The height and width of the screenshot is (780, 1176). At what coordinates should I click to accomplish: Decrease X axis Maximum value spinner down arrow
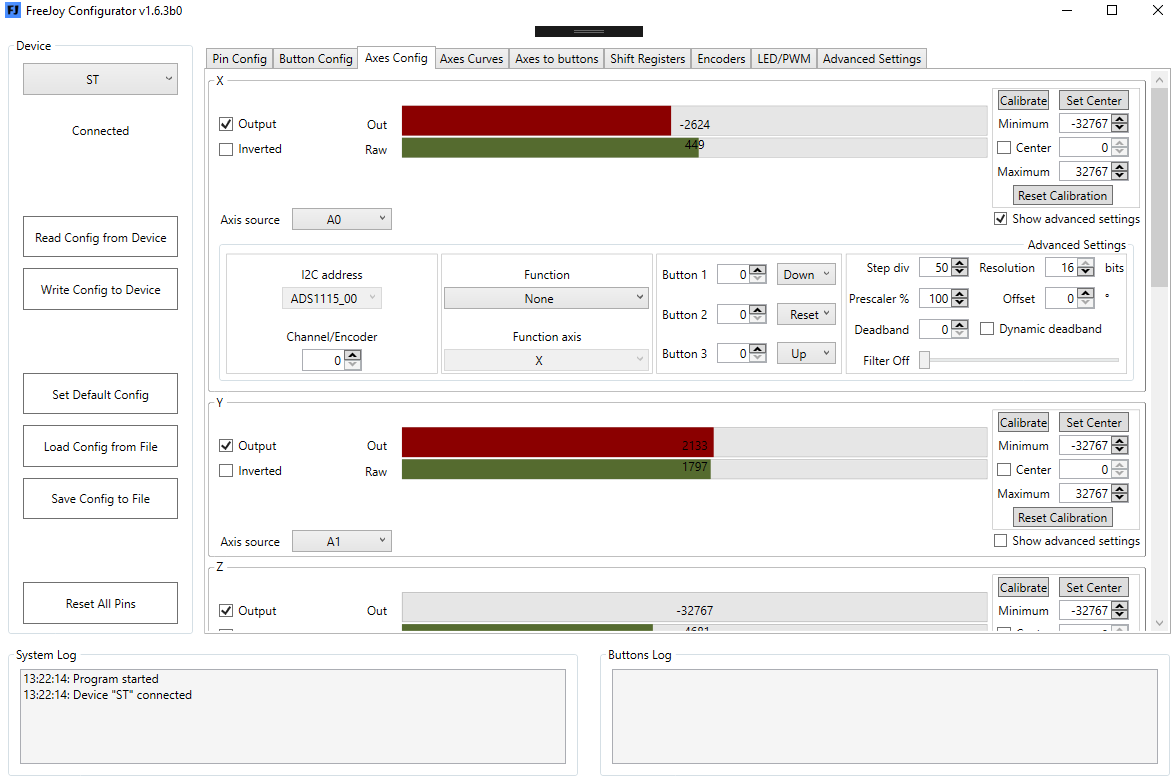point(1120,176)
